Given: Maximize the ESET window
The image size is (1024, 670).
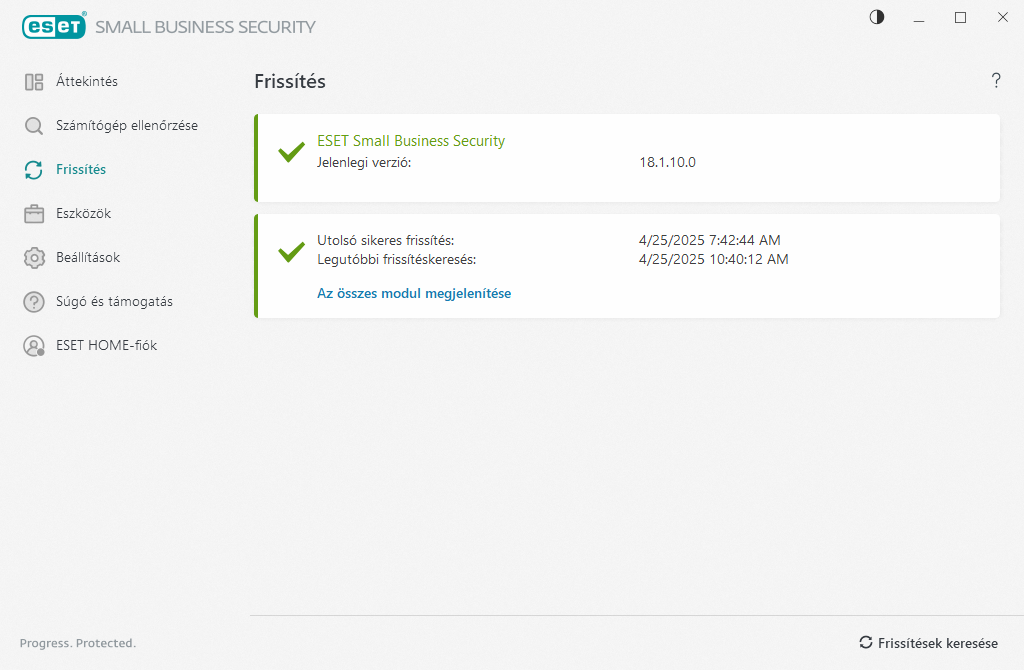Looking at the screenshot, I should click(960, 17).
